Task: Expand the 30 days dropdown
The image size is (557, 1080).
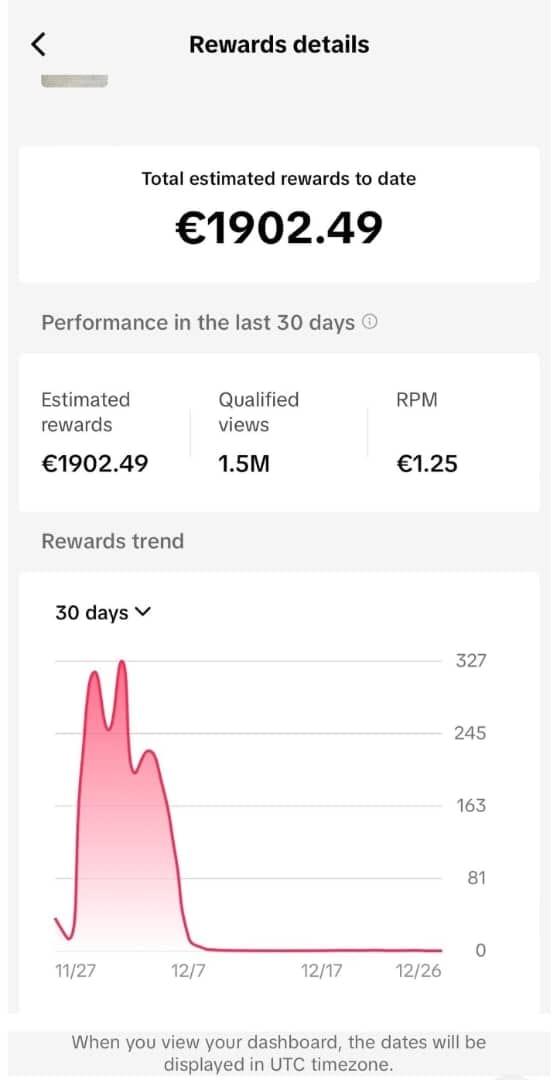Action: tap(102, 612)
